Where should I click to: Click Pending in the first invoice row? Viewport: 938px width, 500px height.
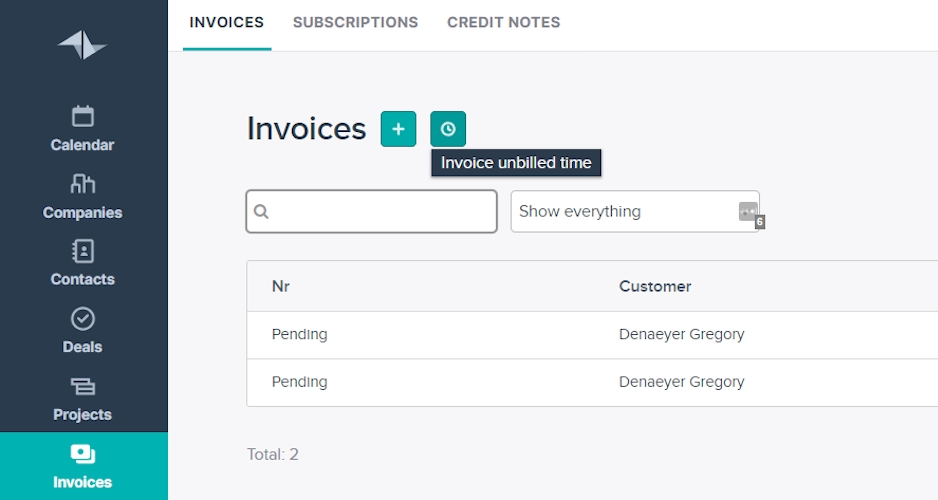click(x=299, y=334)
